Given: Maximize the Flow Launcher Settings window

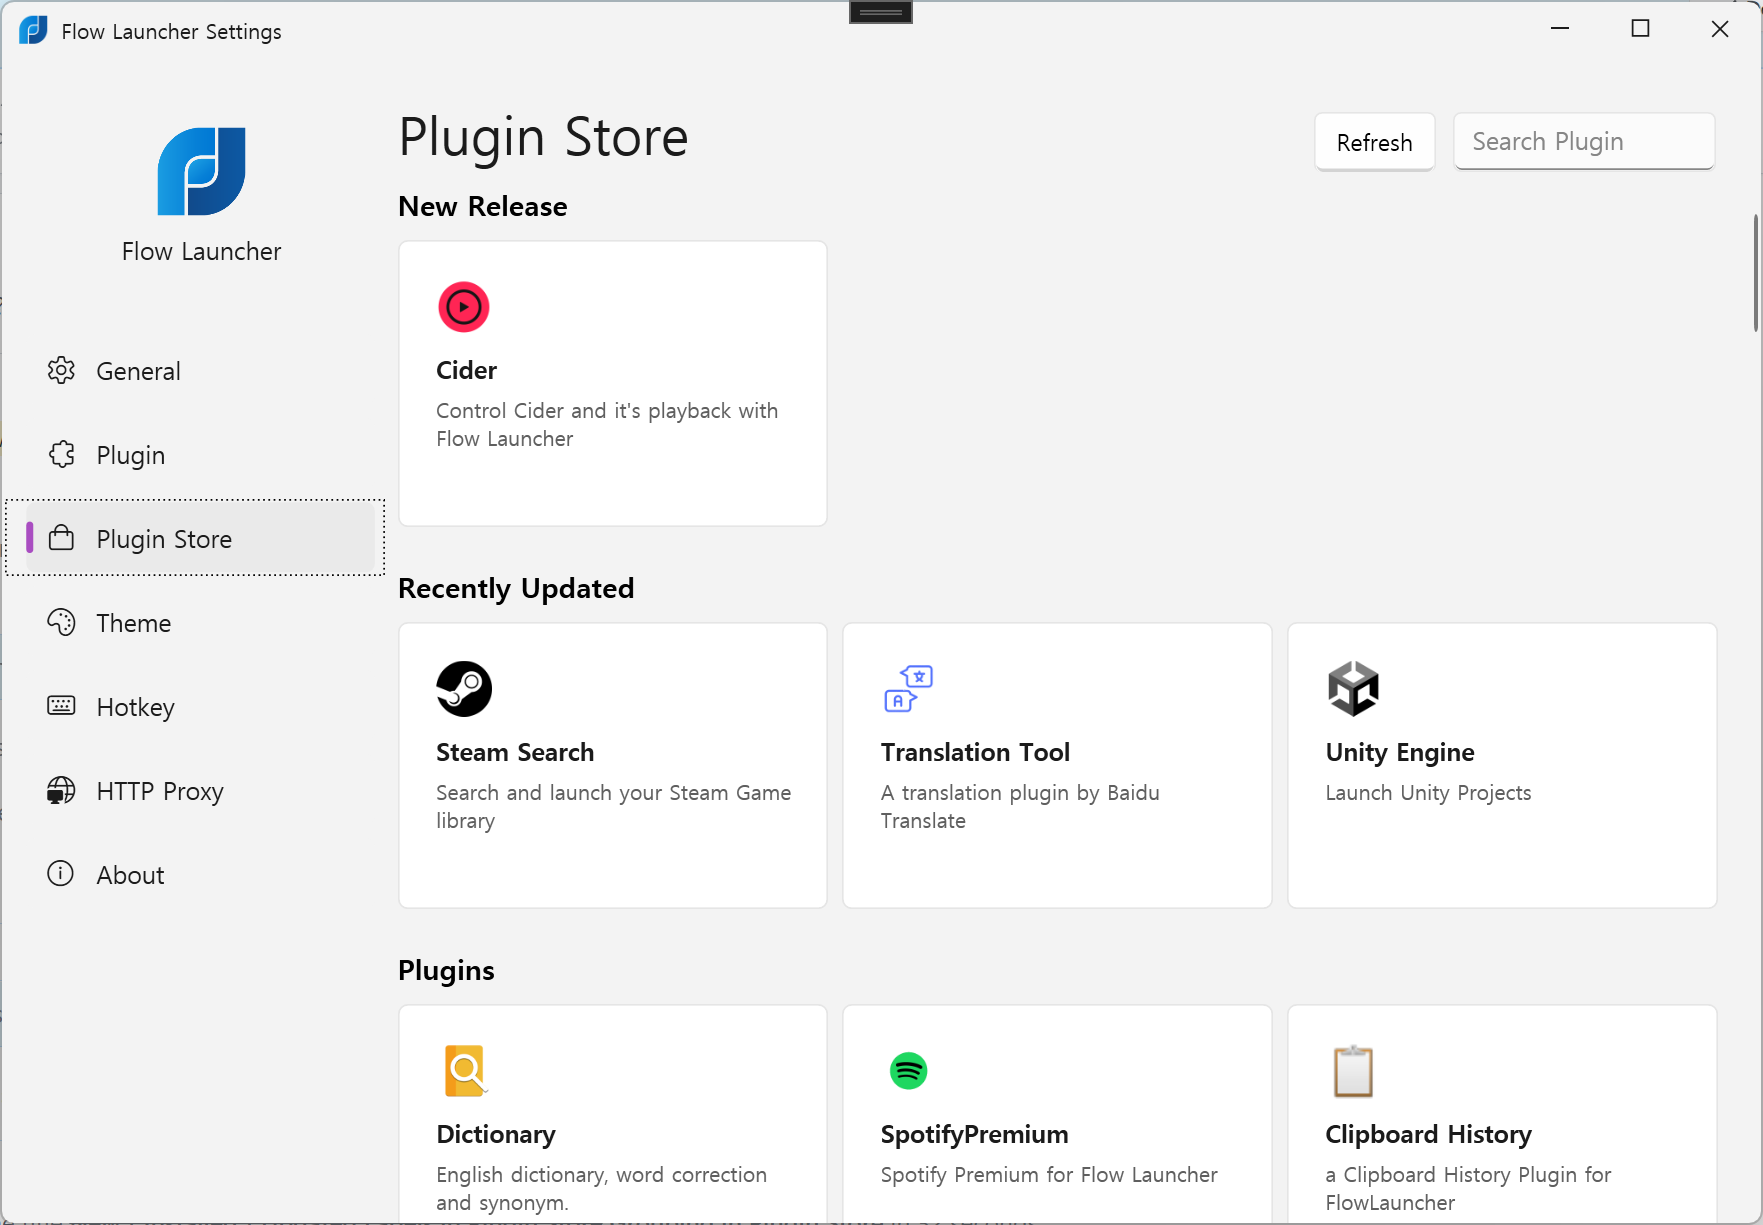Looking at the screenshot, I should click(1640, 29).
